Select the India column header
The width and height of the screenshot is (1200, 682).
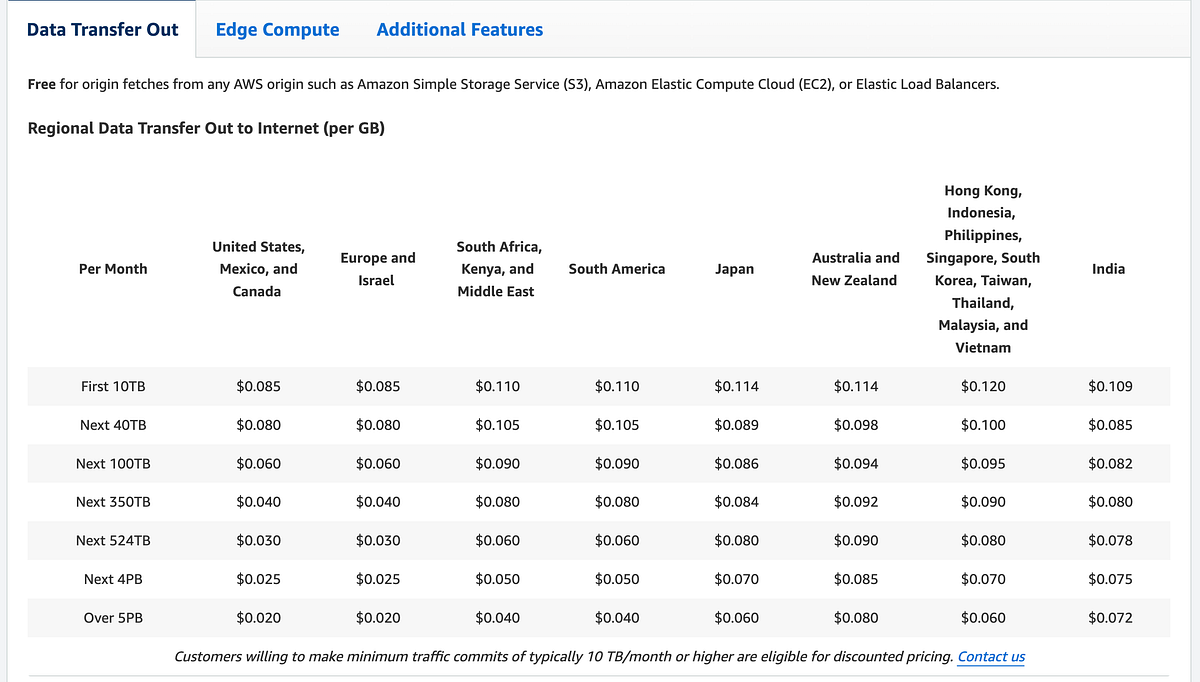pos(1108,268)
